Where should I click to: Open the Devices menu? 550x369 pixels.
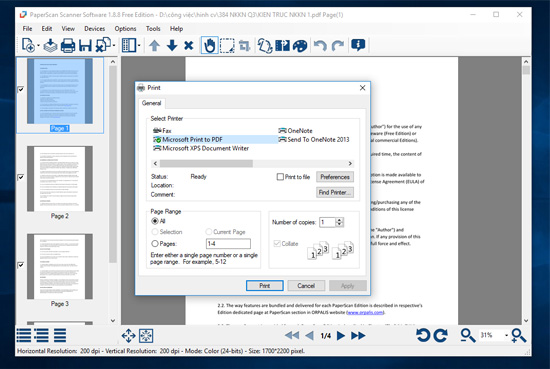coord(94,29)
